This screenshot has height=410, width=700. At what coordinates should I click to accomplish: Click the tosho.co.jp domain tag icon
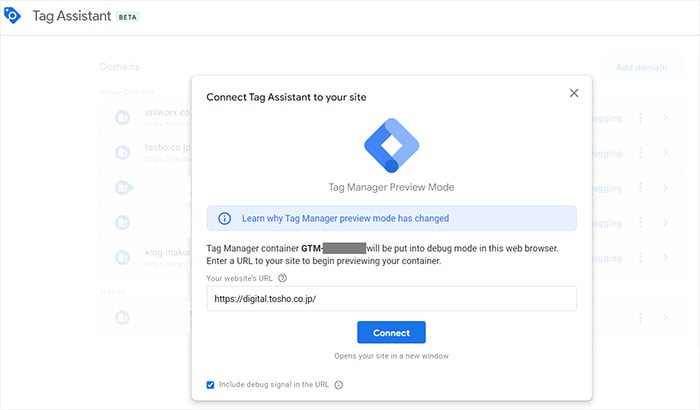122,153
